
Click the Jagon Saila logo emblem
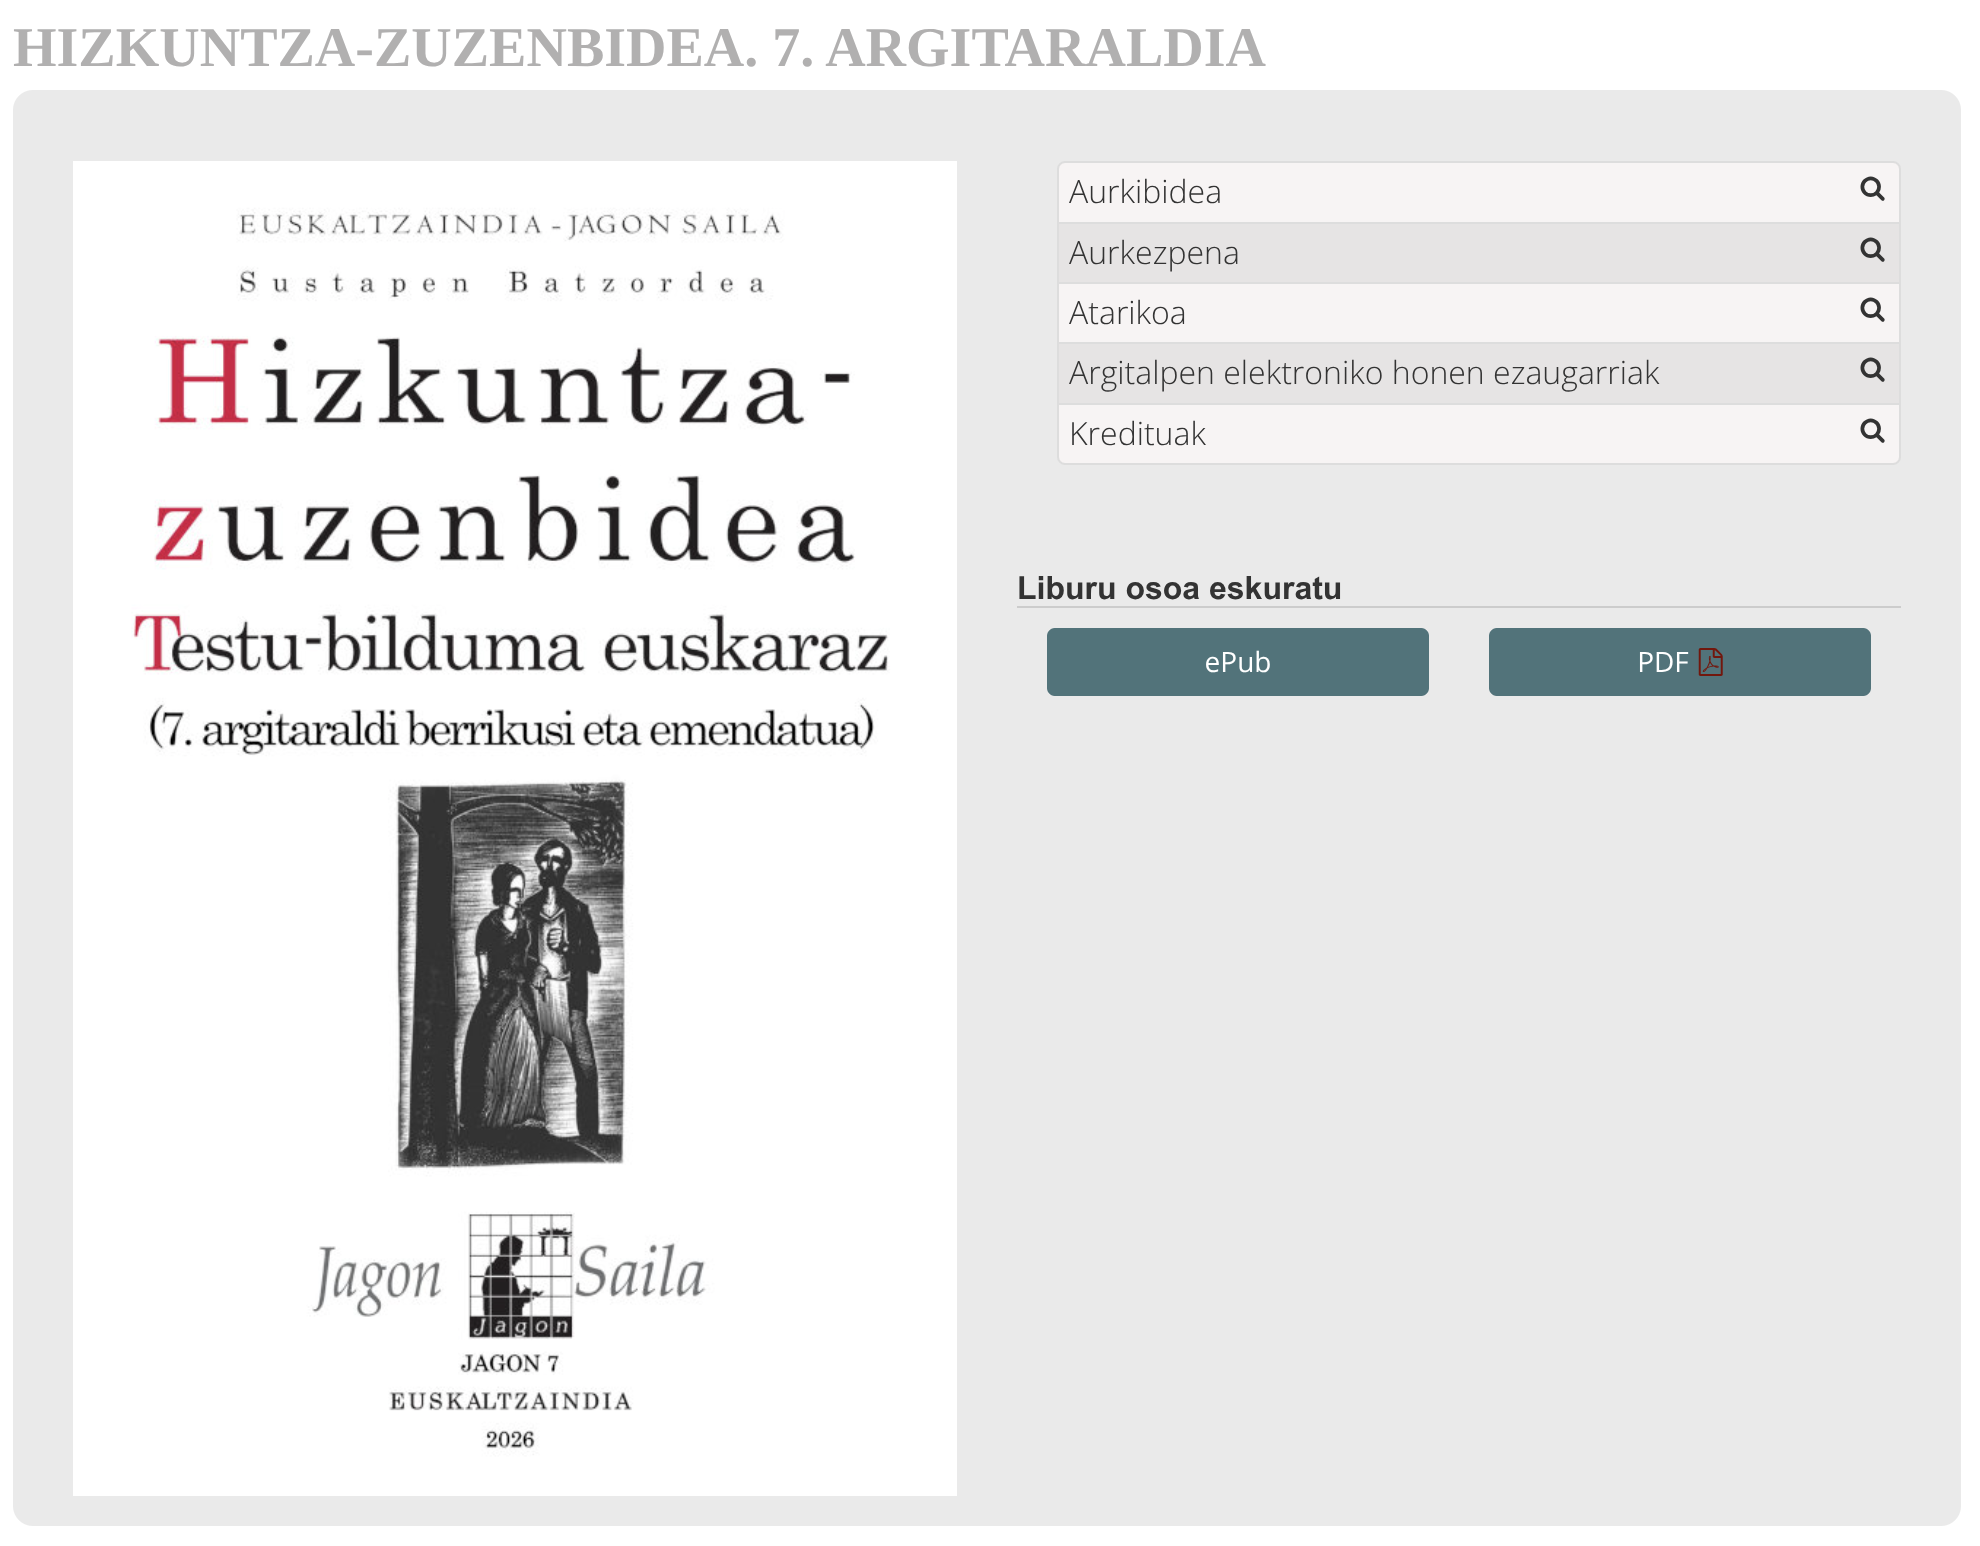pos(520,1276)
